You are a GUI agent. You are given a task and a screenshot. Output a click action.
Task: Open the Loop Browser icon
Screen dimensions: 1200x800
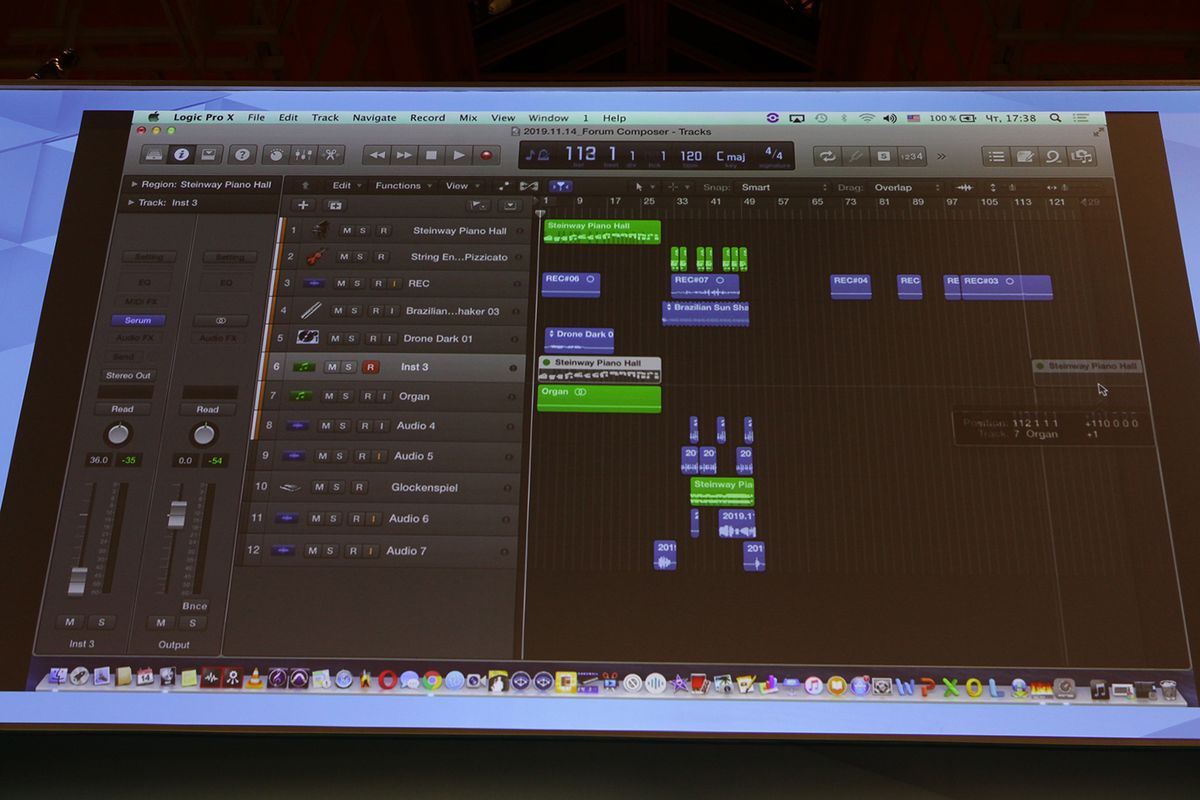tap(1052, 157)
